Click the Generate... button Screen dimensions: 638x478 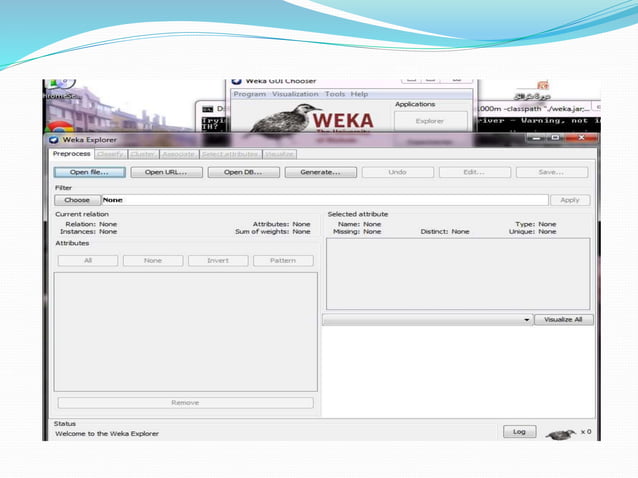pos(321,172)
